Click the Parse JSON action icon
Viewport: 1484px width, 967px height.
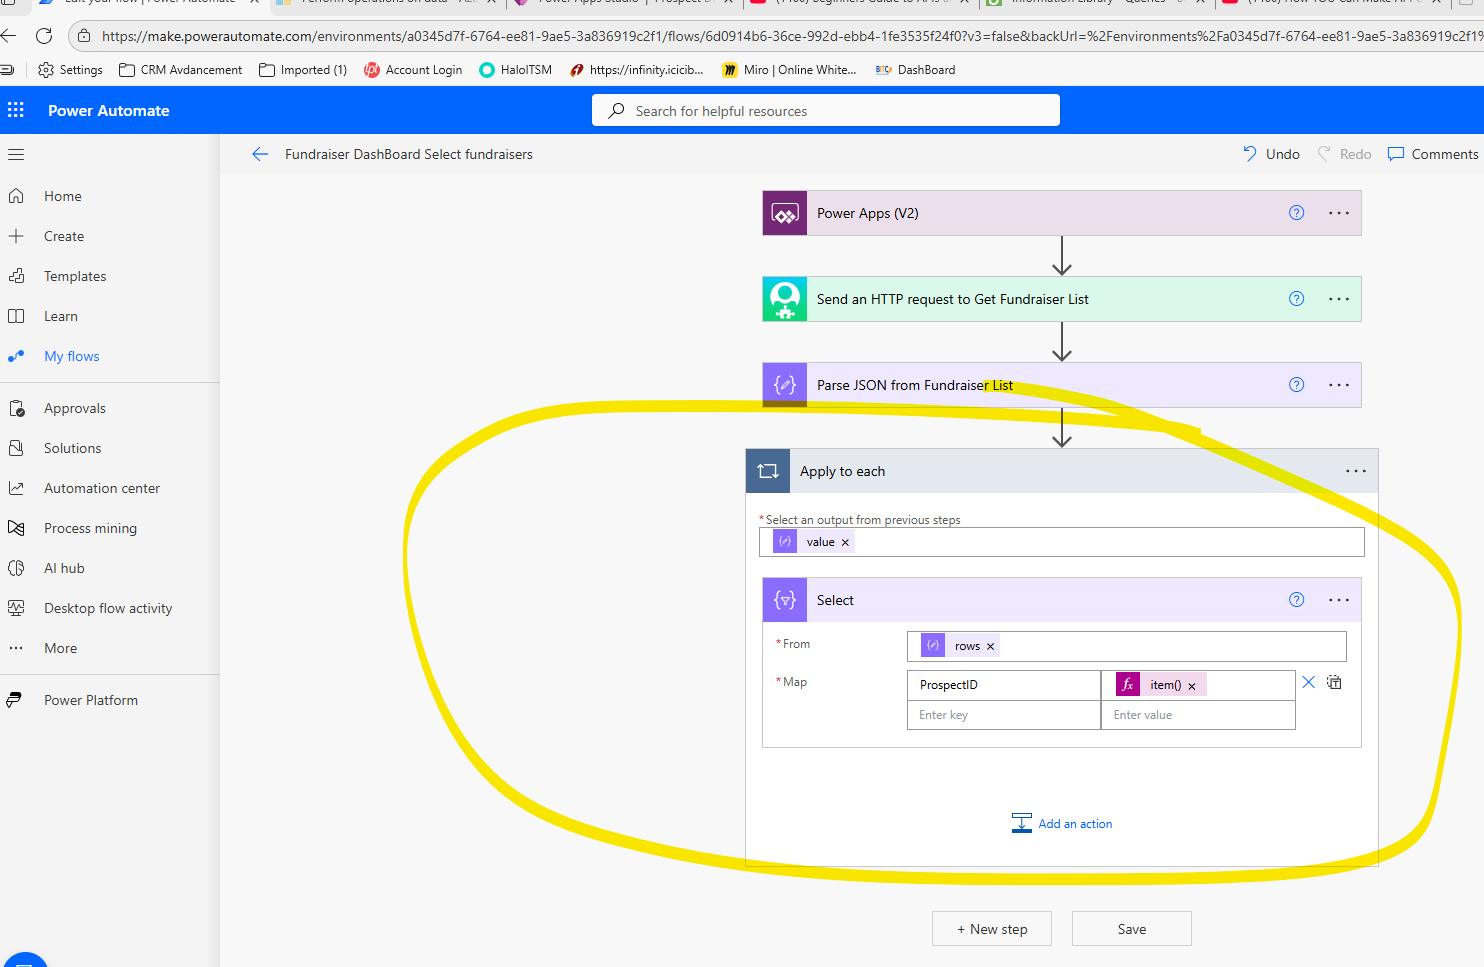click(x=785, y=385)
